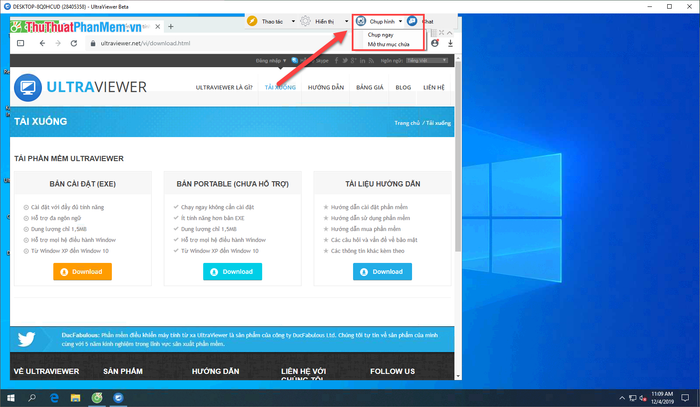The image size is (700, 407).
Task: Collapse the UltraViewer toolbar with chevron-up icon
Action: 450,33
